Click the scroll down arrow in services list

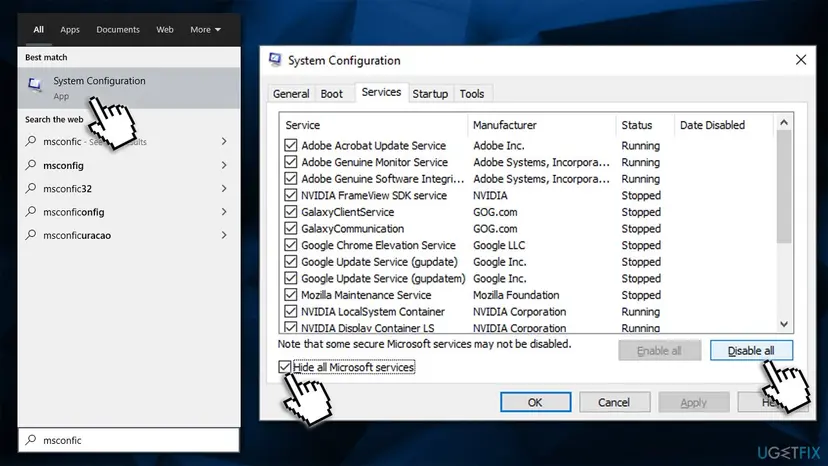784,324
